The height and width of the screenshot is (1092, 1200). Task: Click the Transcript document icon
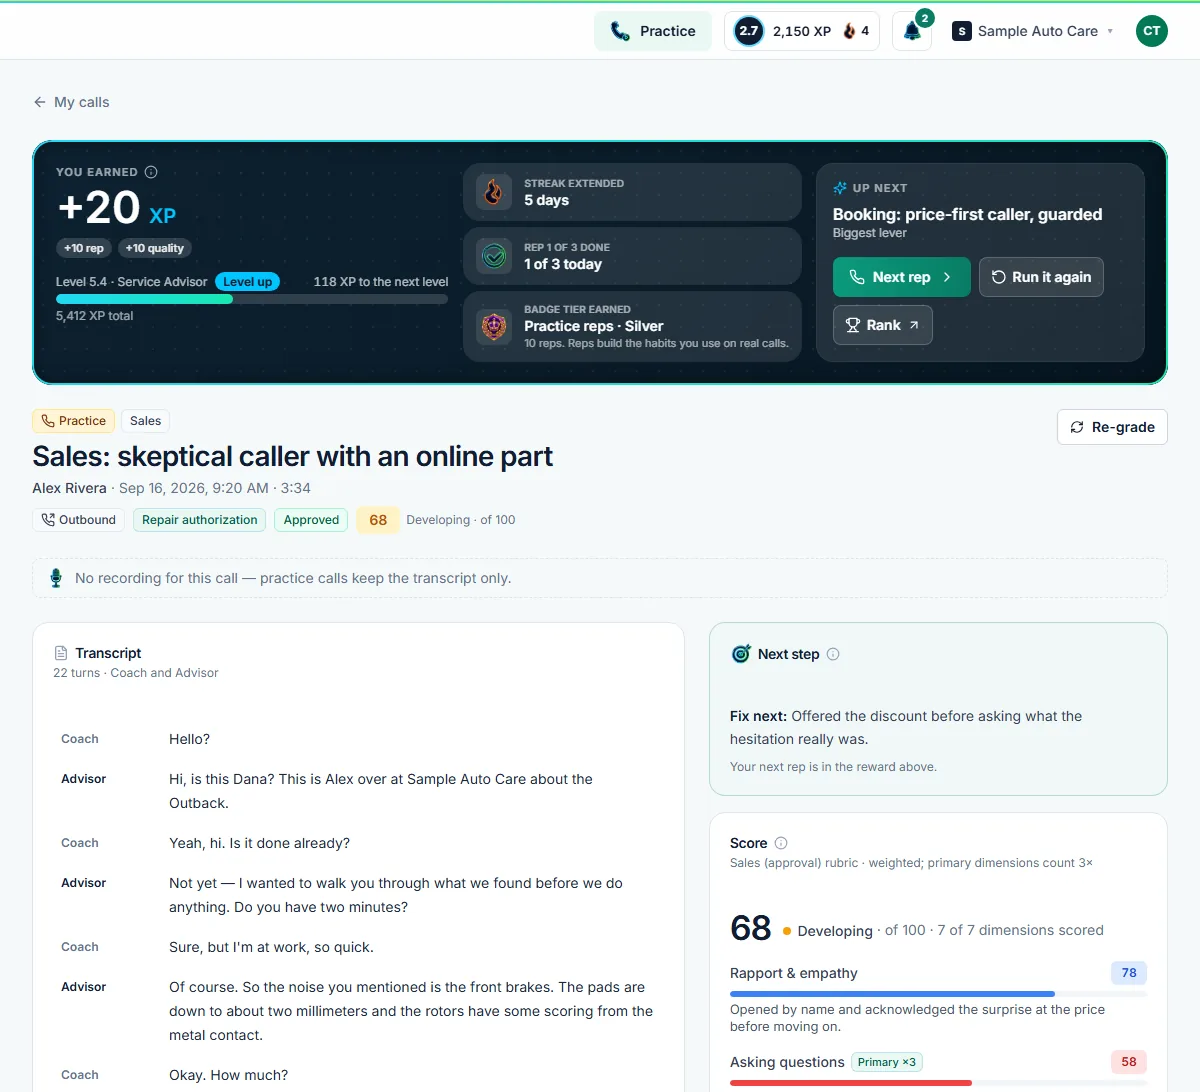61,653
